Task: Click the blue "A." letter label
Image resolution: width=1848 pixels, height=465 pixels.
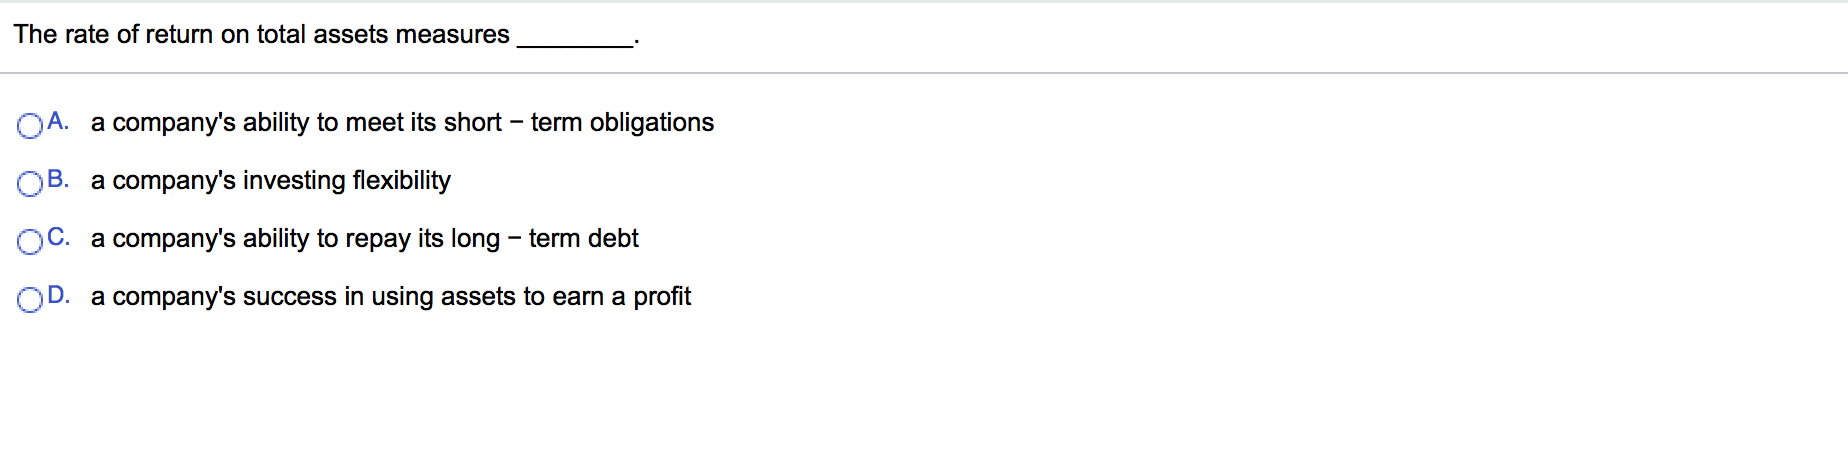Action: tap(58, 121)
